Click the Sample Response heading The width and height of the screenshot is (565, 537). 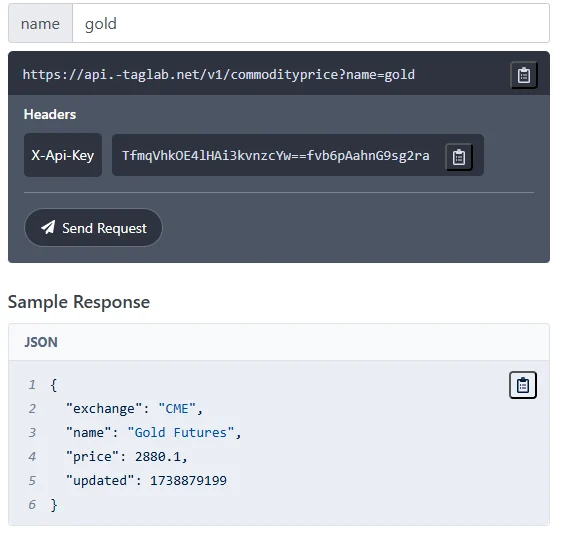click(79, 302)
